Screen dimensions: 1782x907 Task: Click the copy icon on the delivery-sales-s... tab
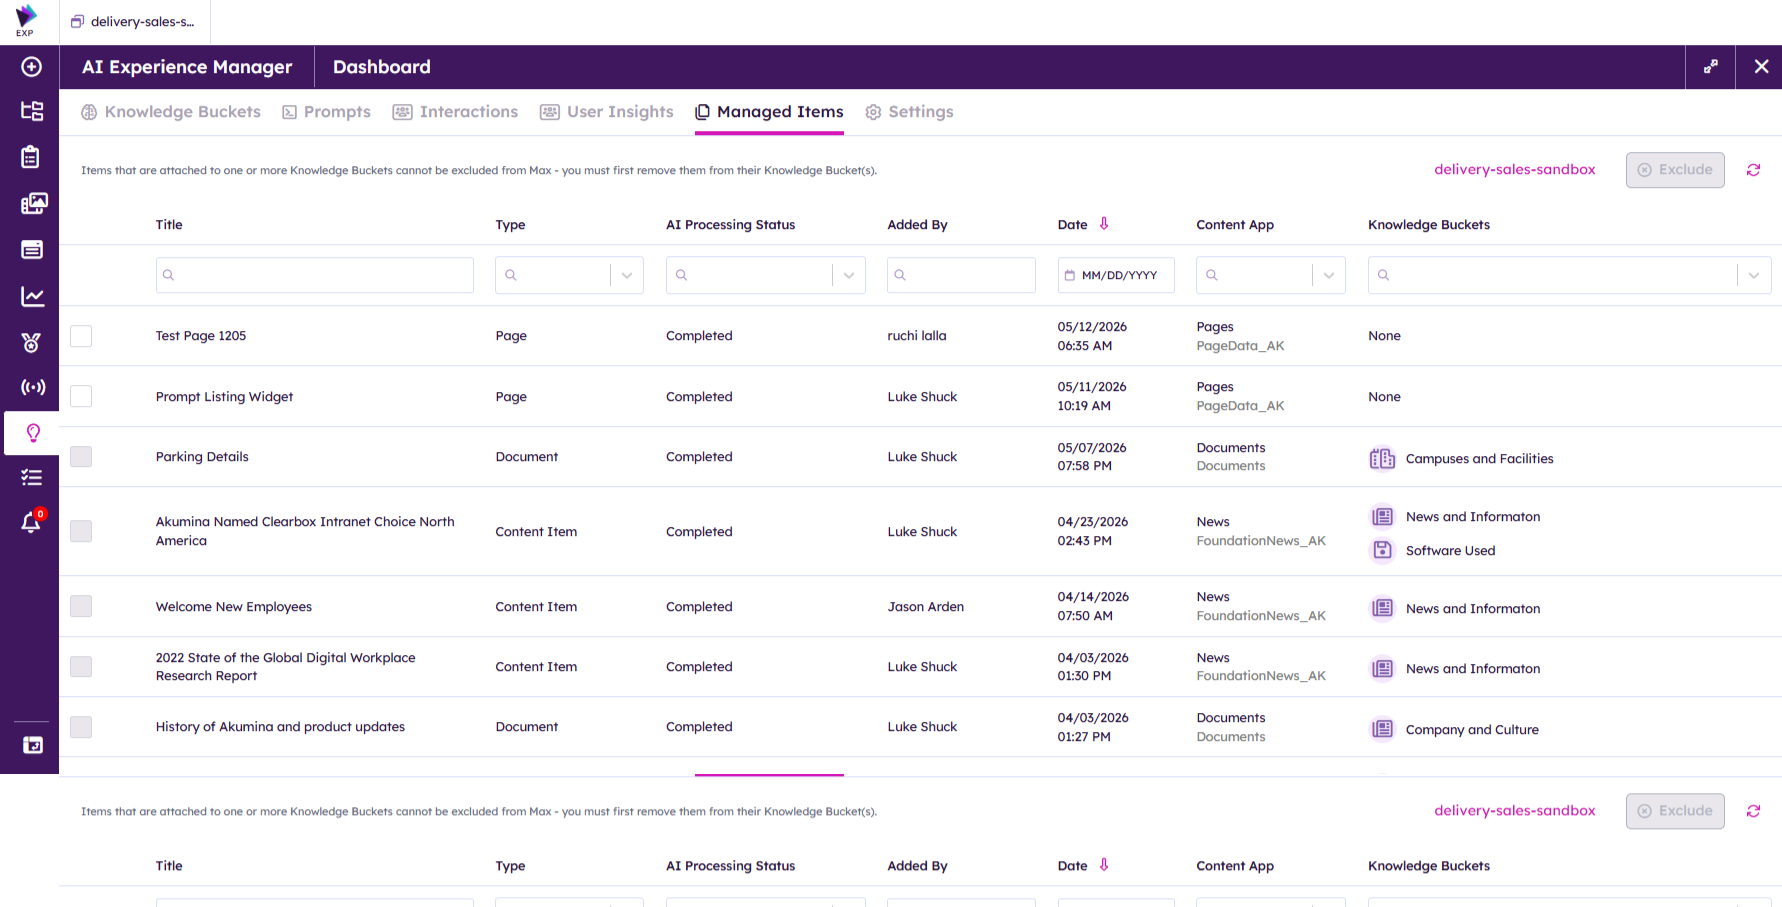pos(77,21)
